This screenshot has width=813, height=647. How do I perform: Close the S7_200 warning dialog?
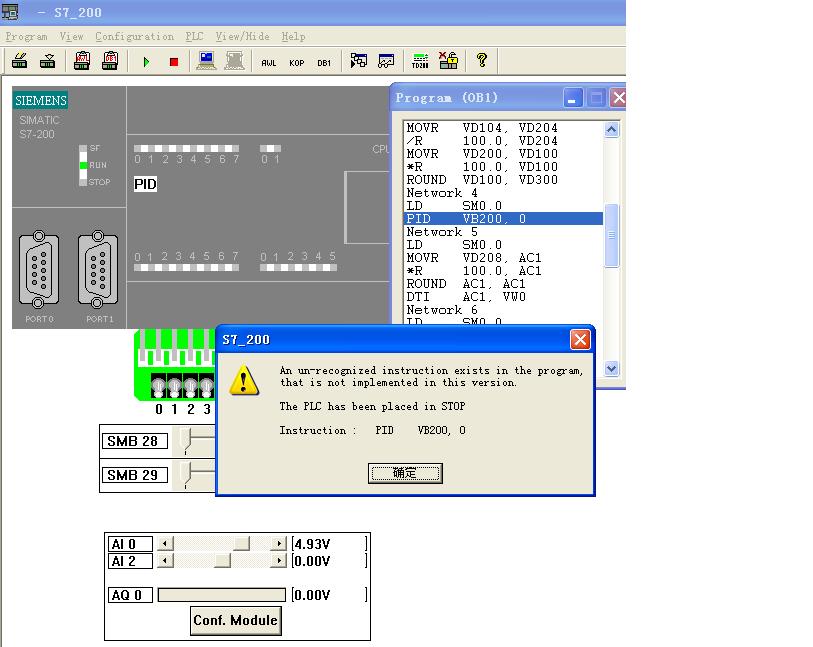pos(580,340)
